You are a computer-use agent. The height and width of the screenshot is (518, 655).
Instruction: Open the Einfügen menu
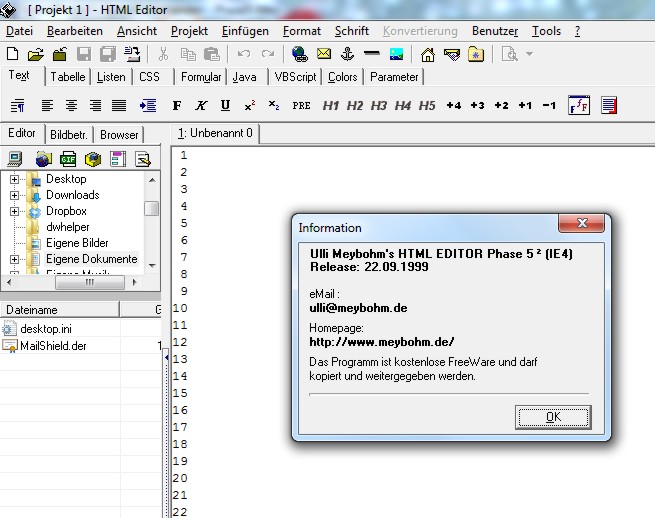point(245,31)
